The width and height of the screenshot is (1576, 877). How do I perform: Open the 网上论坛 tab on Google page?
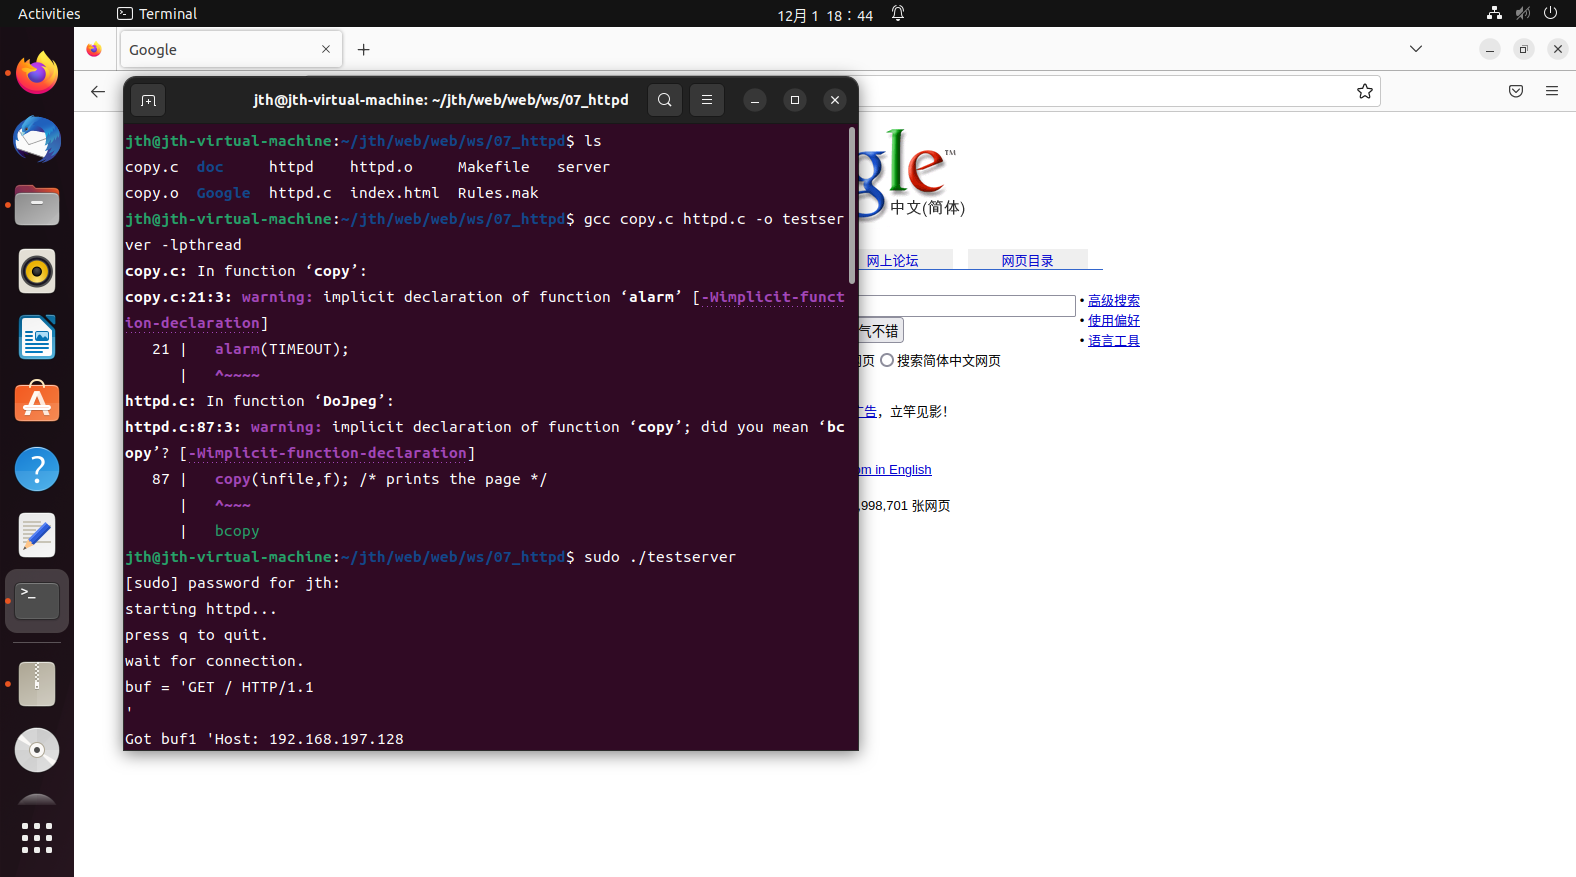coord(892,260)
